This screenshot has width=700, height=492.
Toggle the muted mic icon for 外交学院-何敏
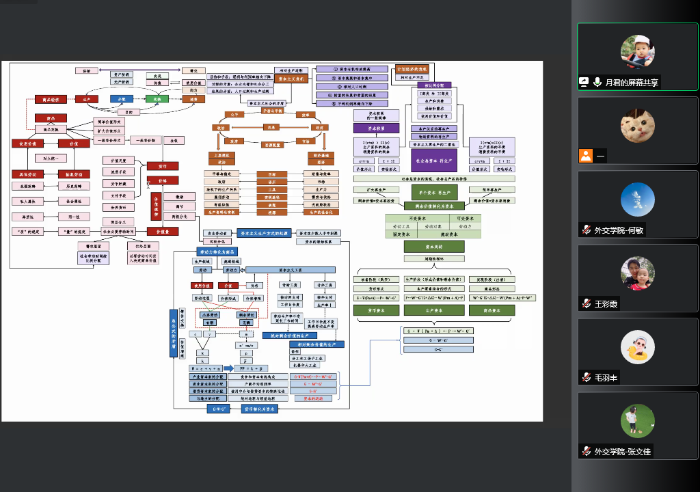click(585, 229)
